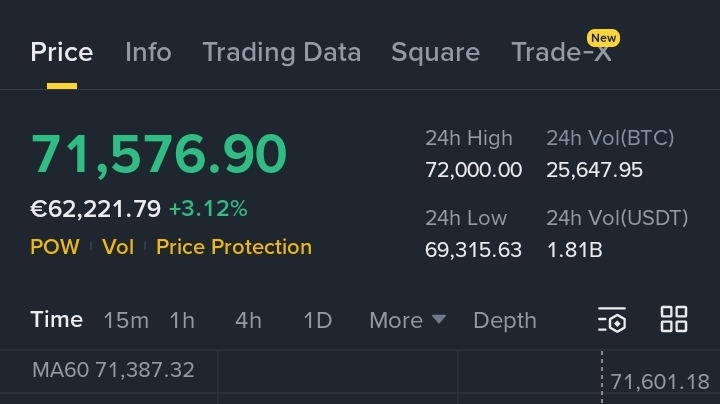Open the Trade-X tab
This screenshot has height=404, width=720.
(561, 52)
